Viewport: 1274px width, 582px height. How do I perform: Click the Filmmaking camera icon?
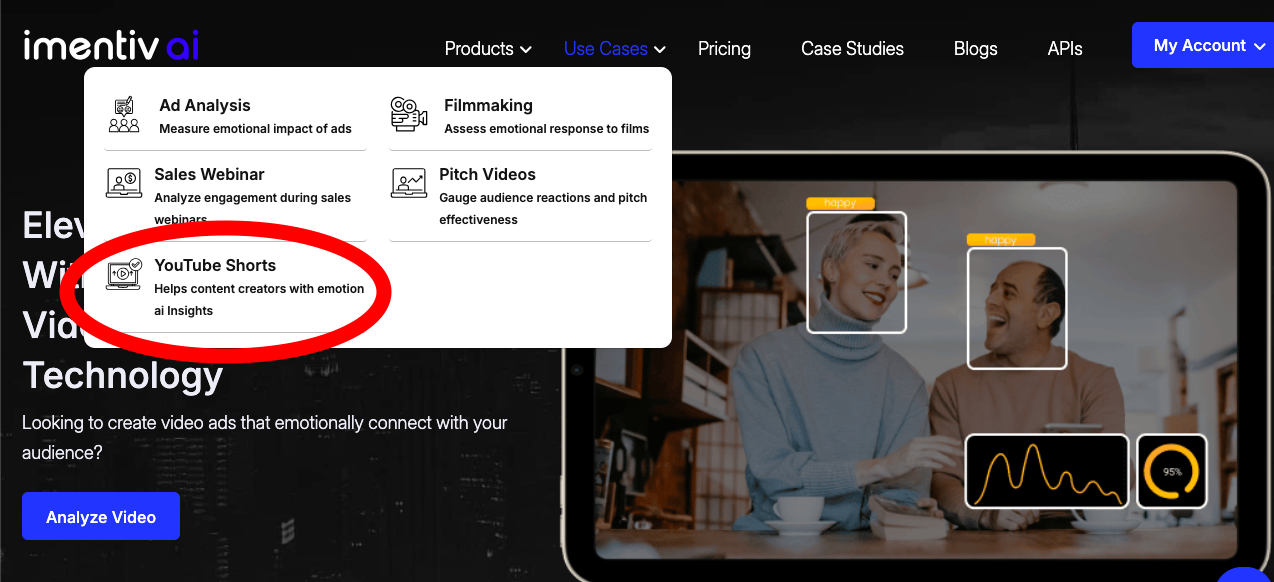[x=408, y=114]
